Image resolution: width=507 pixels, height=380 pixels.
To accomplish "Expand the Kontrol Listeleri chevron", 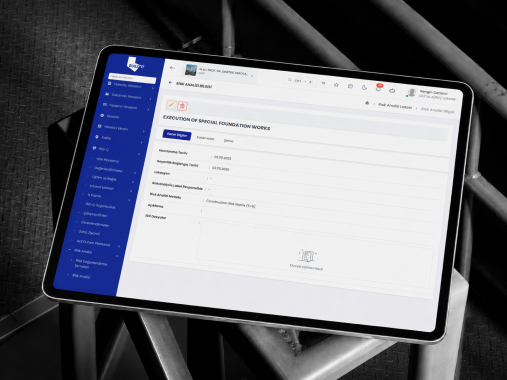I will click(x=131, y=191).
